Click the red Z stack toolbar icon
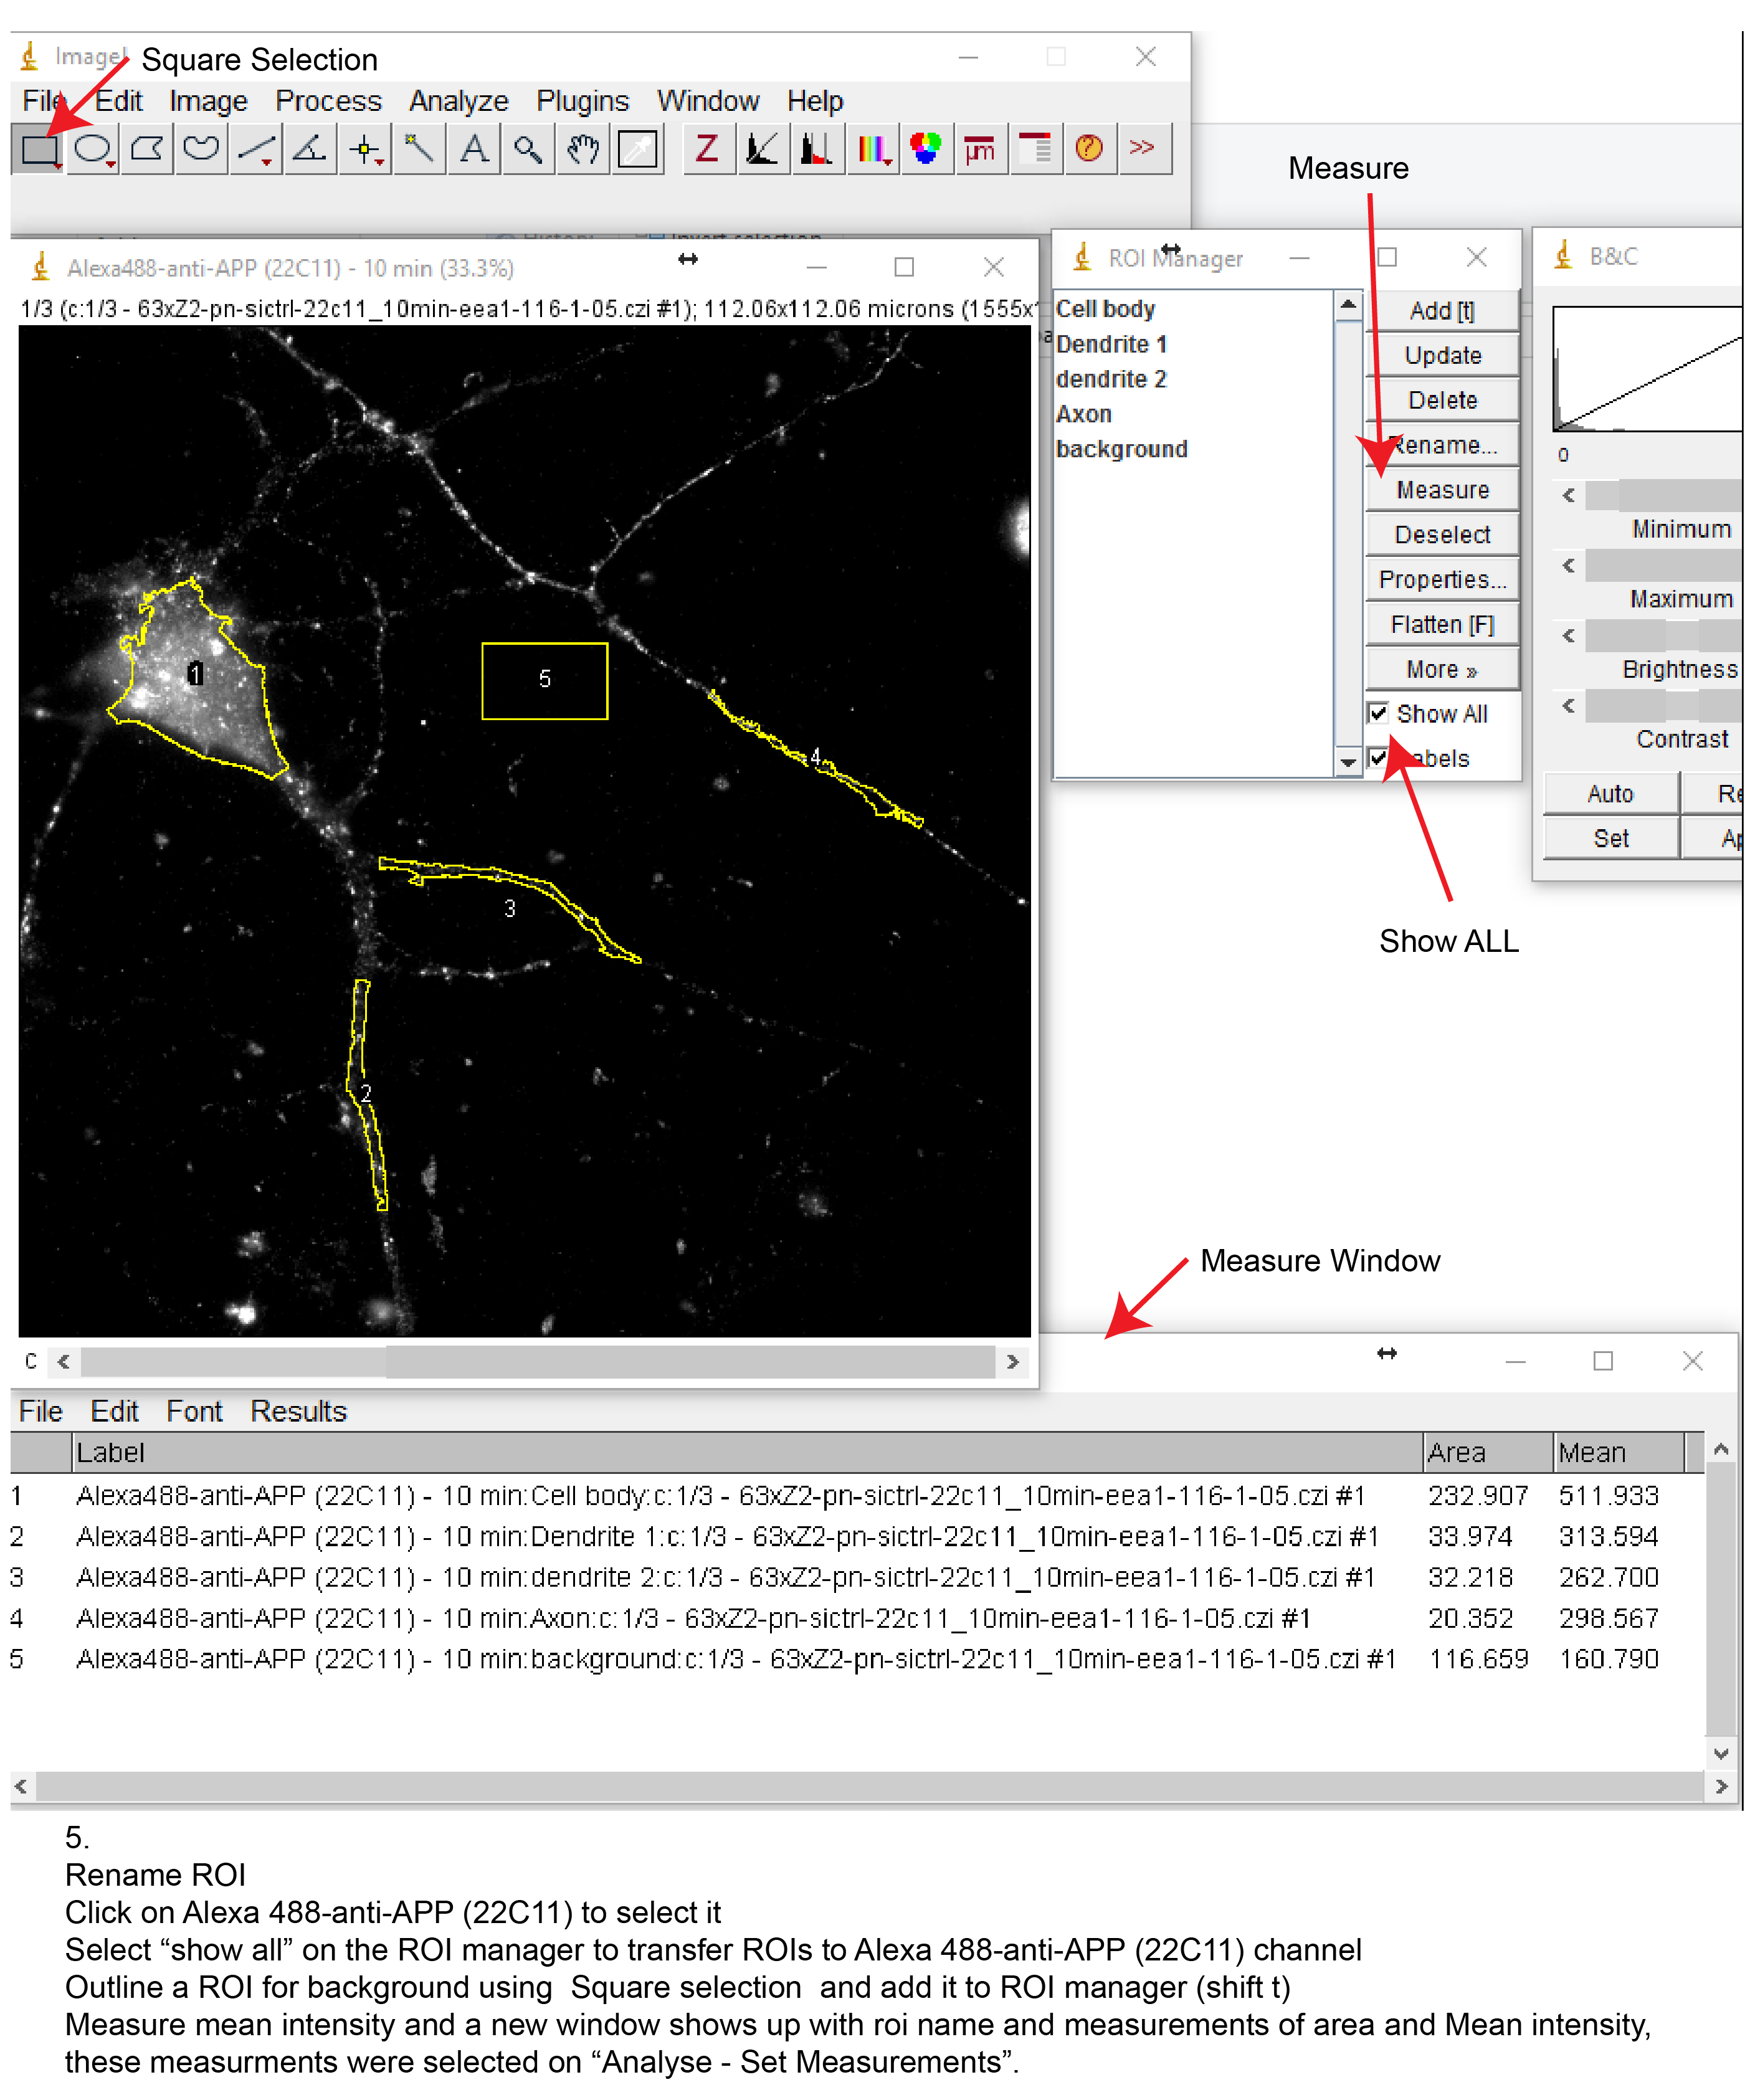This screenshot has height=2100, width=1755. (x=708, y=150)
